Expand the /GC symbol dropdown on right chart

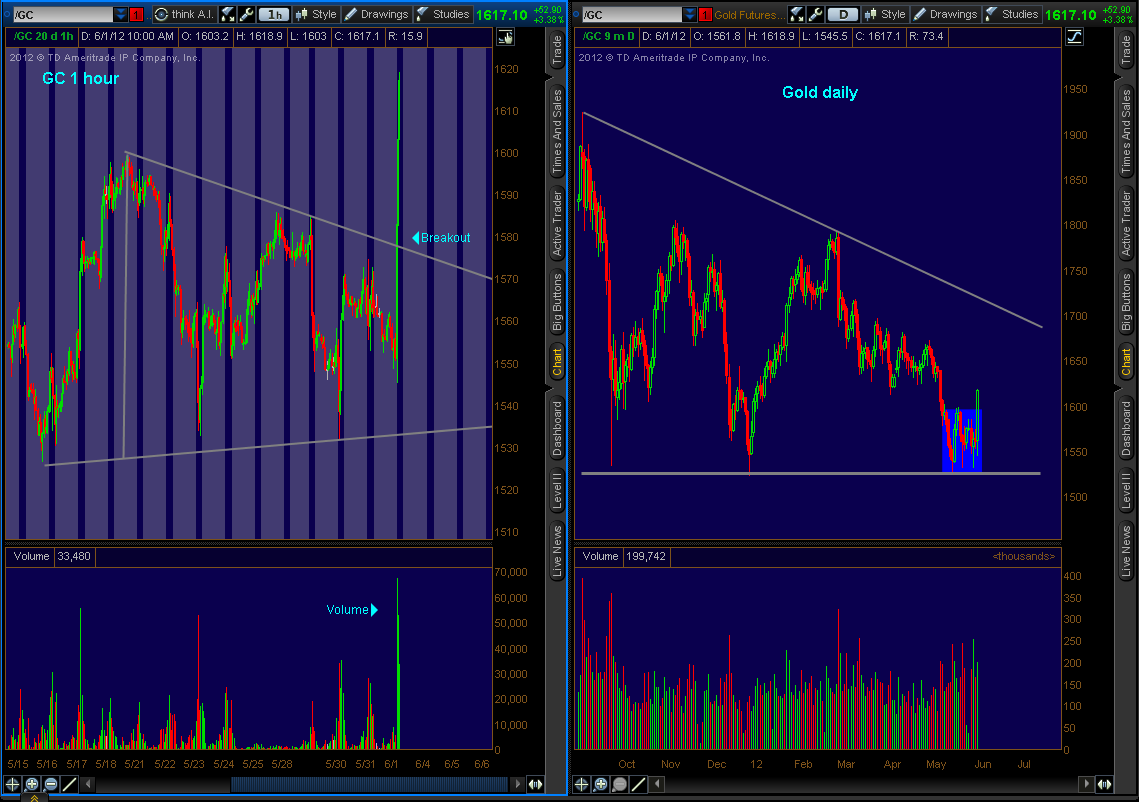(x=689, y=14)
